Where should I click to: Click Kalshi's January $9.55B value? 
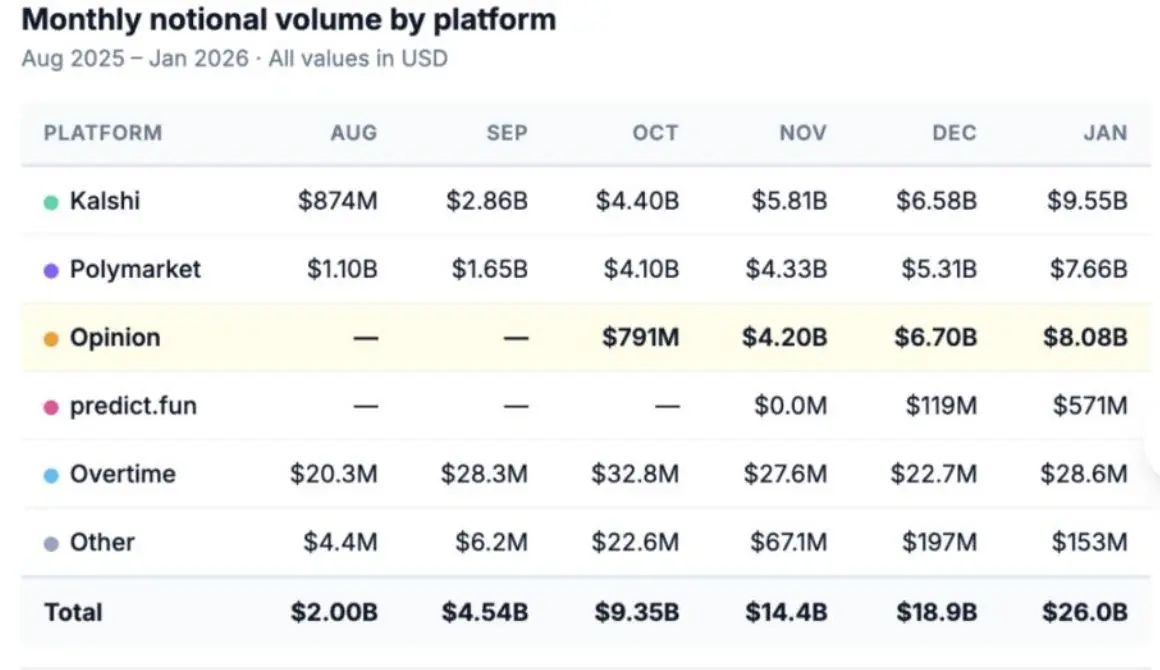1087,201
